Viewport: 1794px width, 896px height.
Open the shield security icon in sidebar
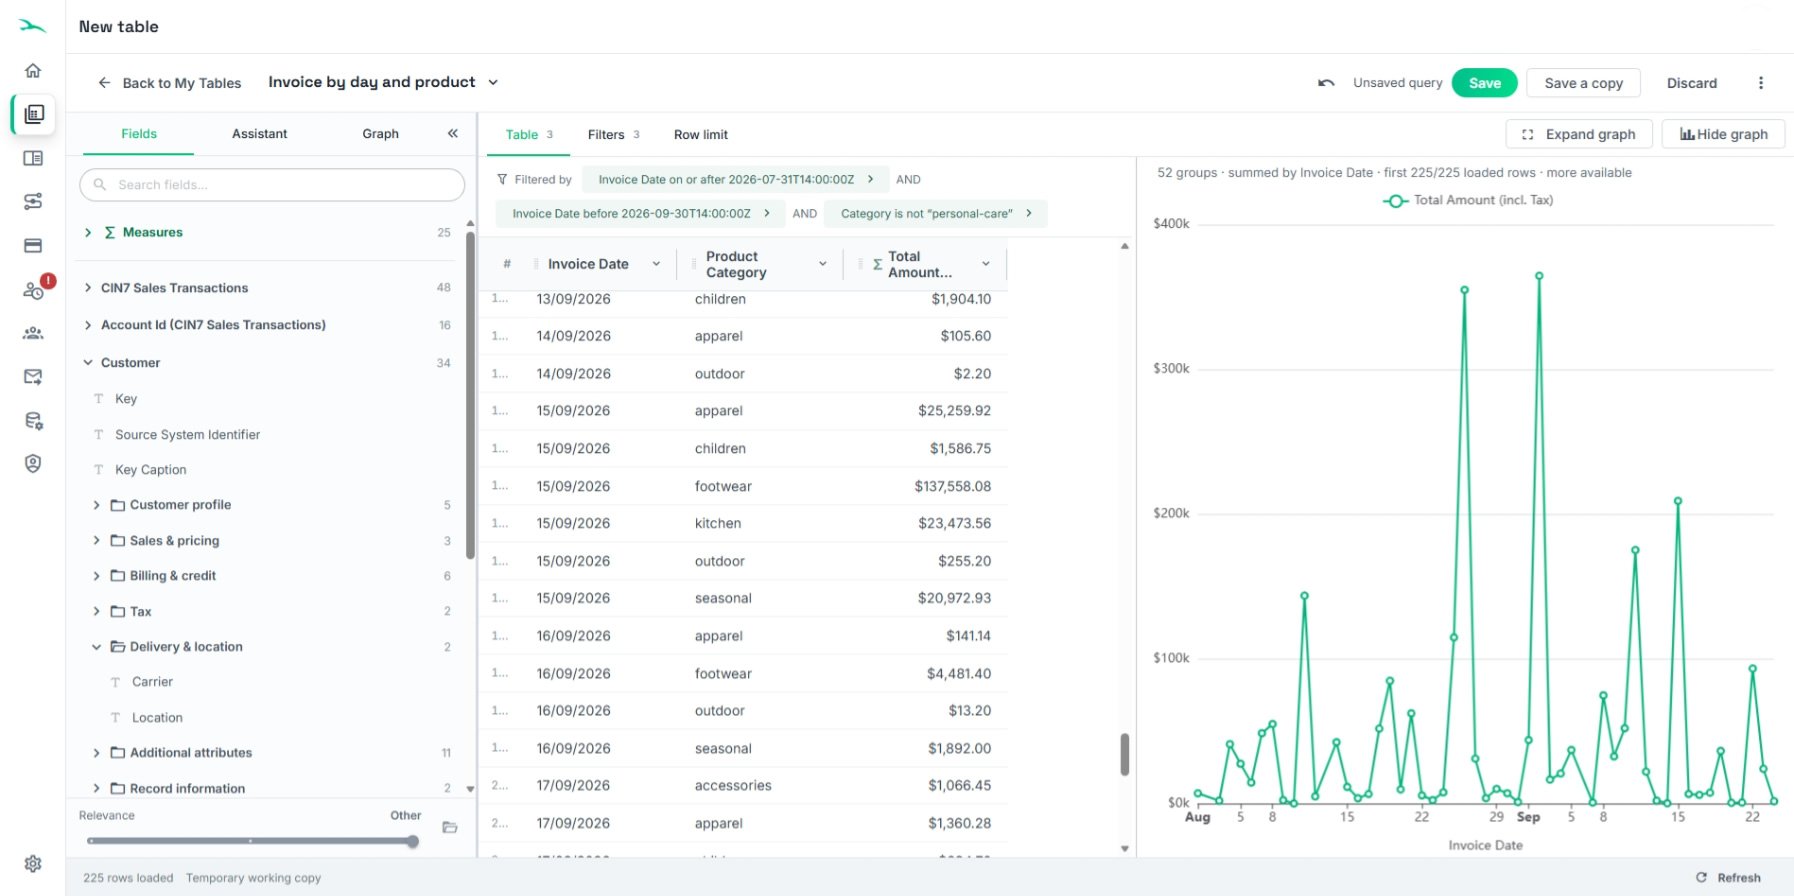33,464
